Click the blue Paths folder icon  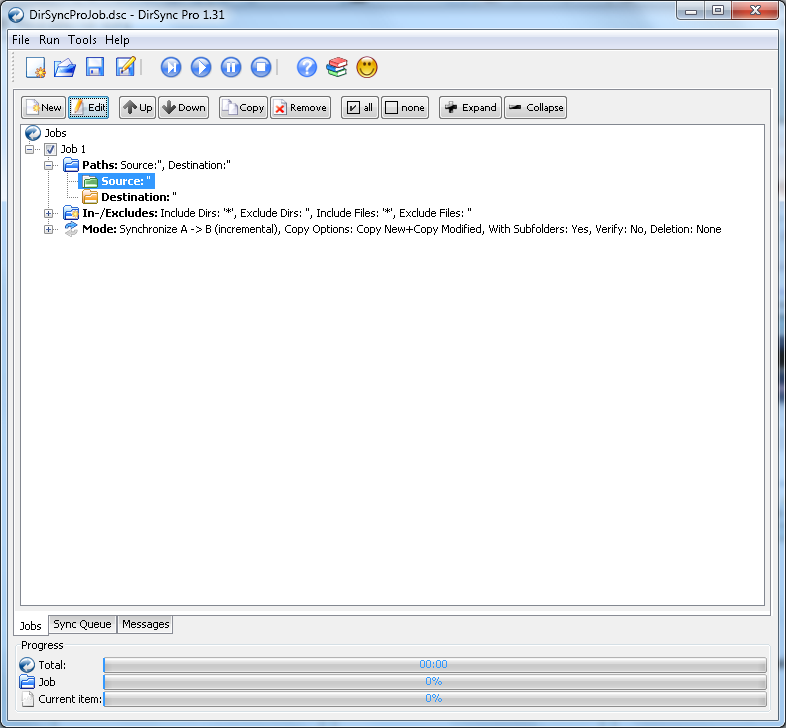pyautogui.click(x=71, y=165)
